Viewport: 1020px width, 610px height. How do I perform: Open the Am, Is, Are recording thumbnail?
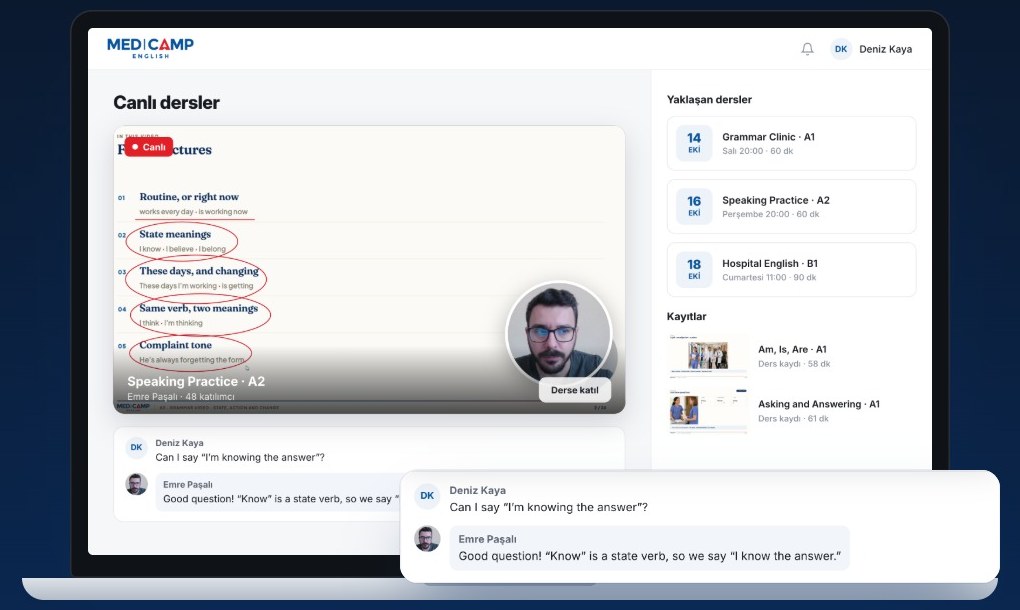tap(708, 356)
